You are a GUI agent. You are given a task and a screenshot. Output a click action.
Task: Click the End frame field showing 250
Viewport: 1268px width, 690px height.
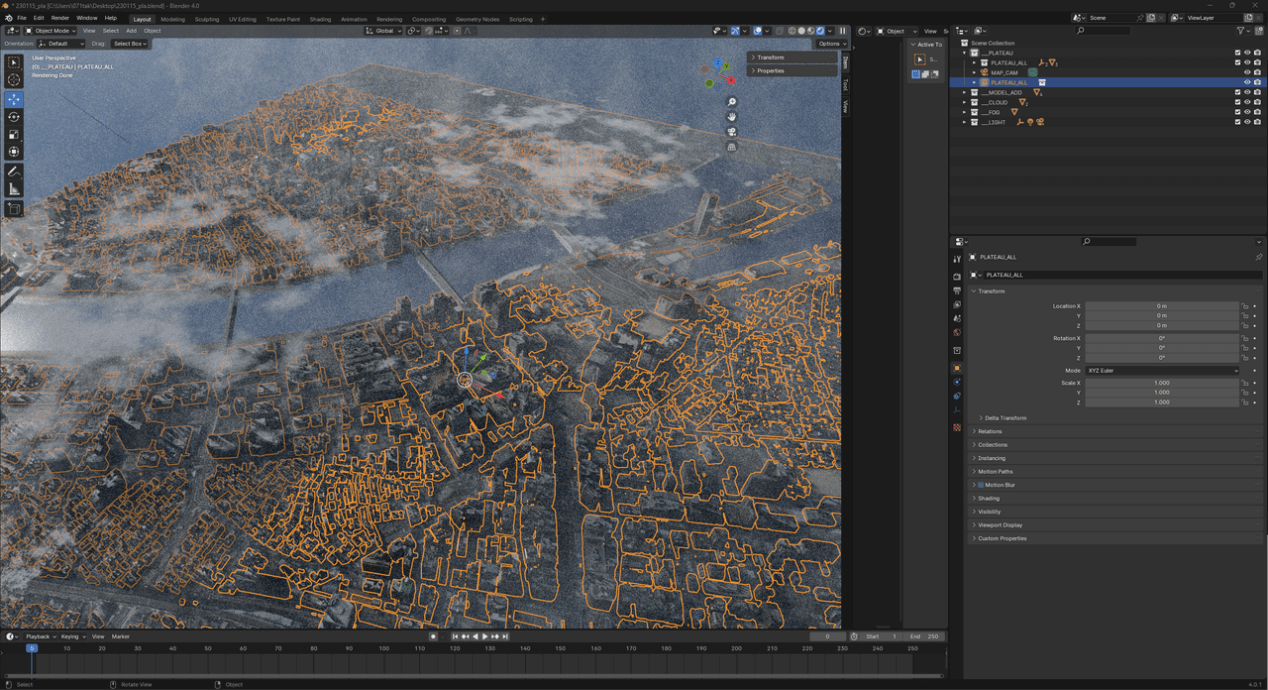(x=924, y=637)
